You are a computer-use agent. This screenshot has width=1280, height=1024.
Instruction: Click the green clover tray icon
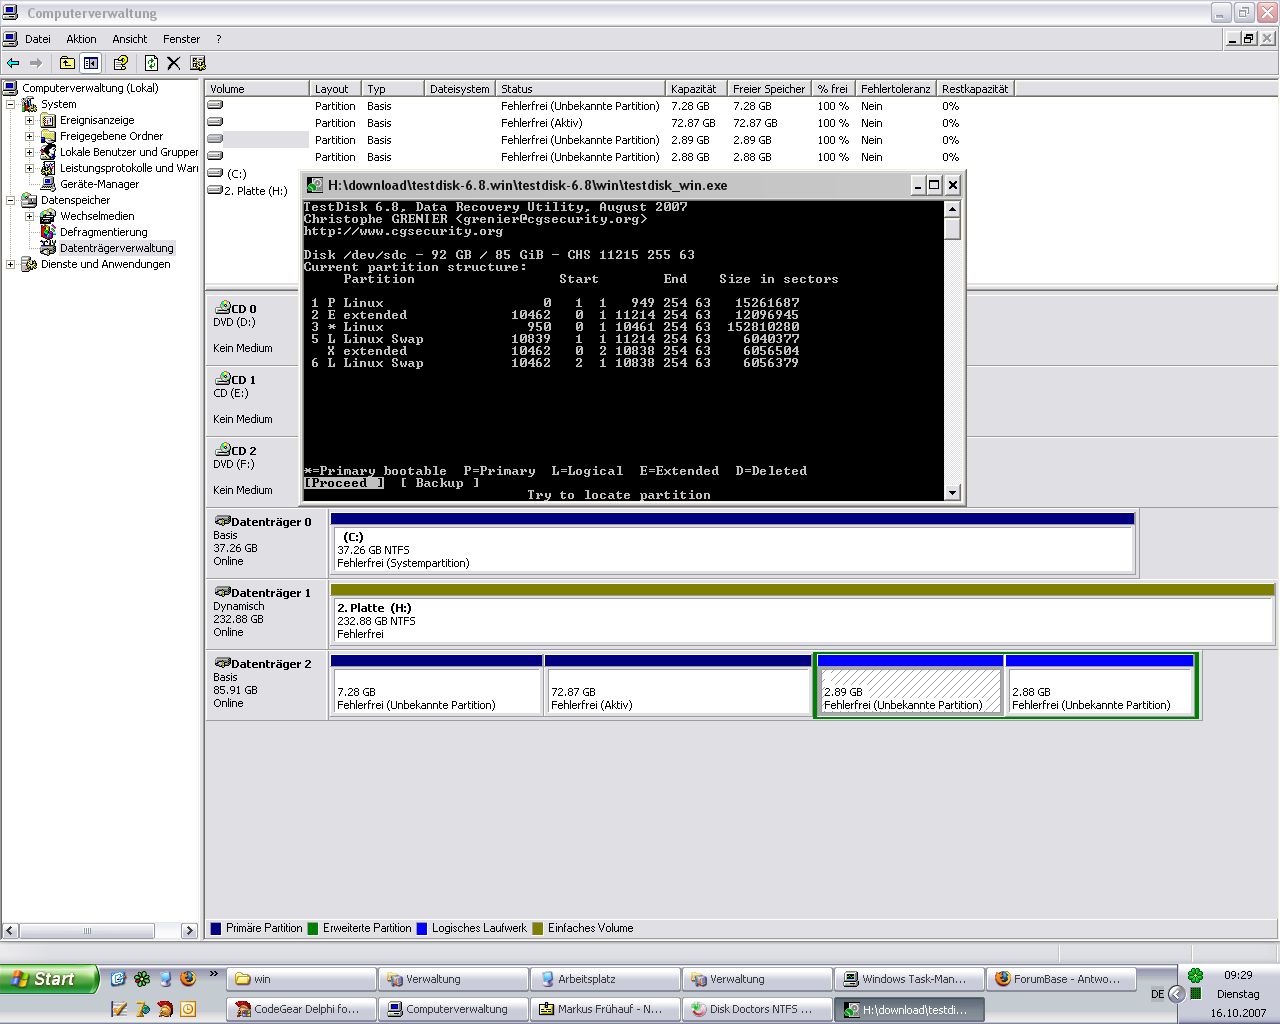tap(1195, 975)
